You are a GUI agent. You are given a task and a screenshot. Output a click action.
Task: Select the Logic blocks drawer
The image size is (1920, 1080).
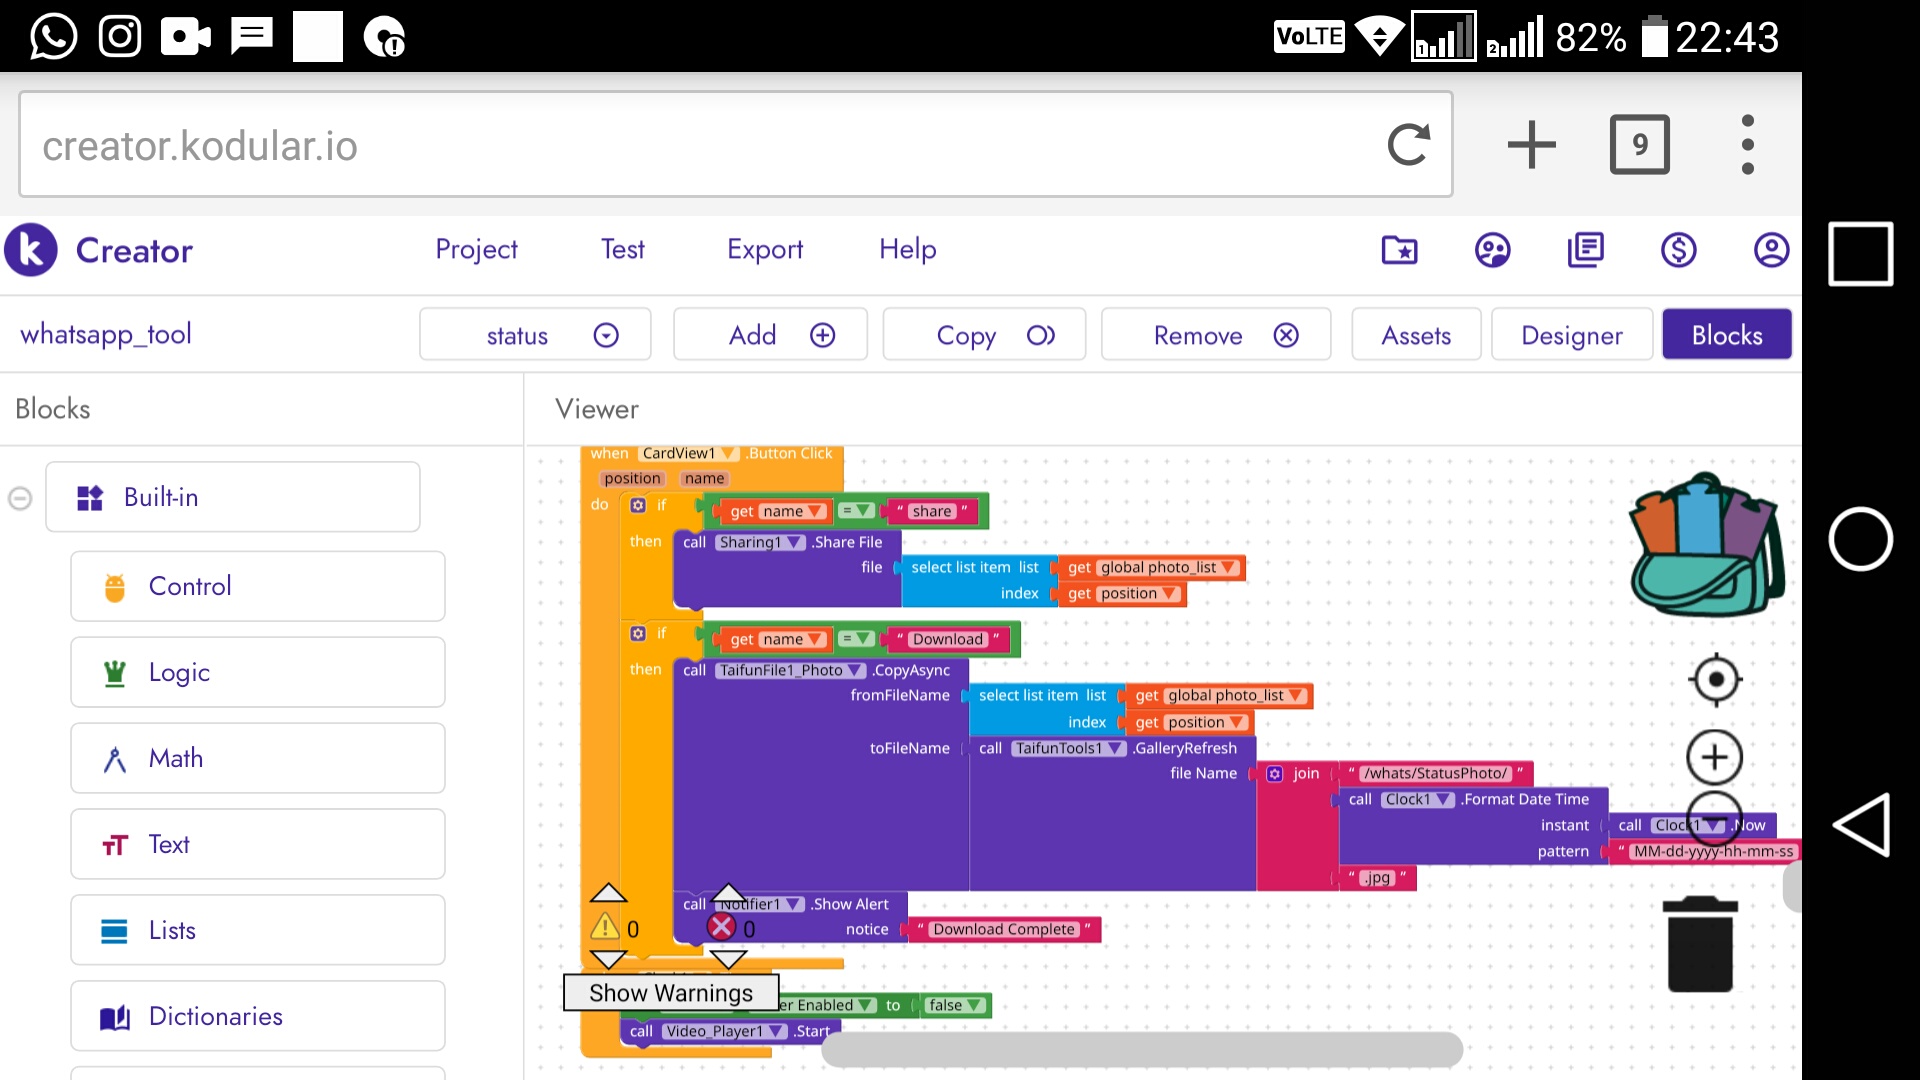coord(258,672)
